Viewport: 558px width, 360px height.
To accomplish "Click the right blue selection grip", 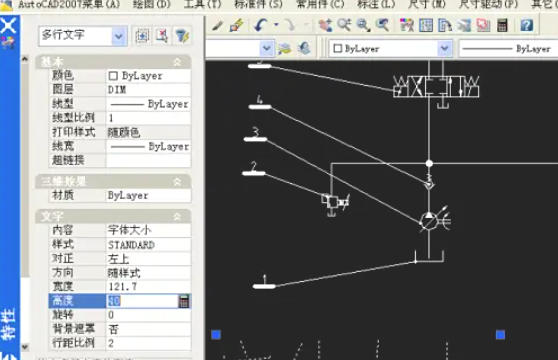I will pos(500,335).
